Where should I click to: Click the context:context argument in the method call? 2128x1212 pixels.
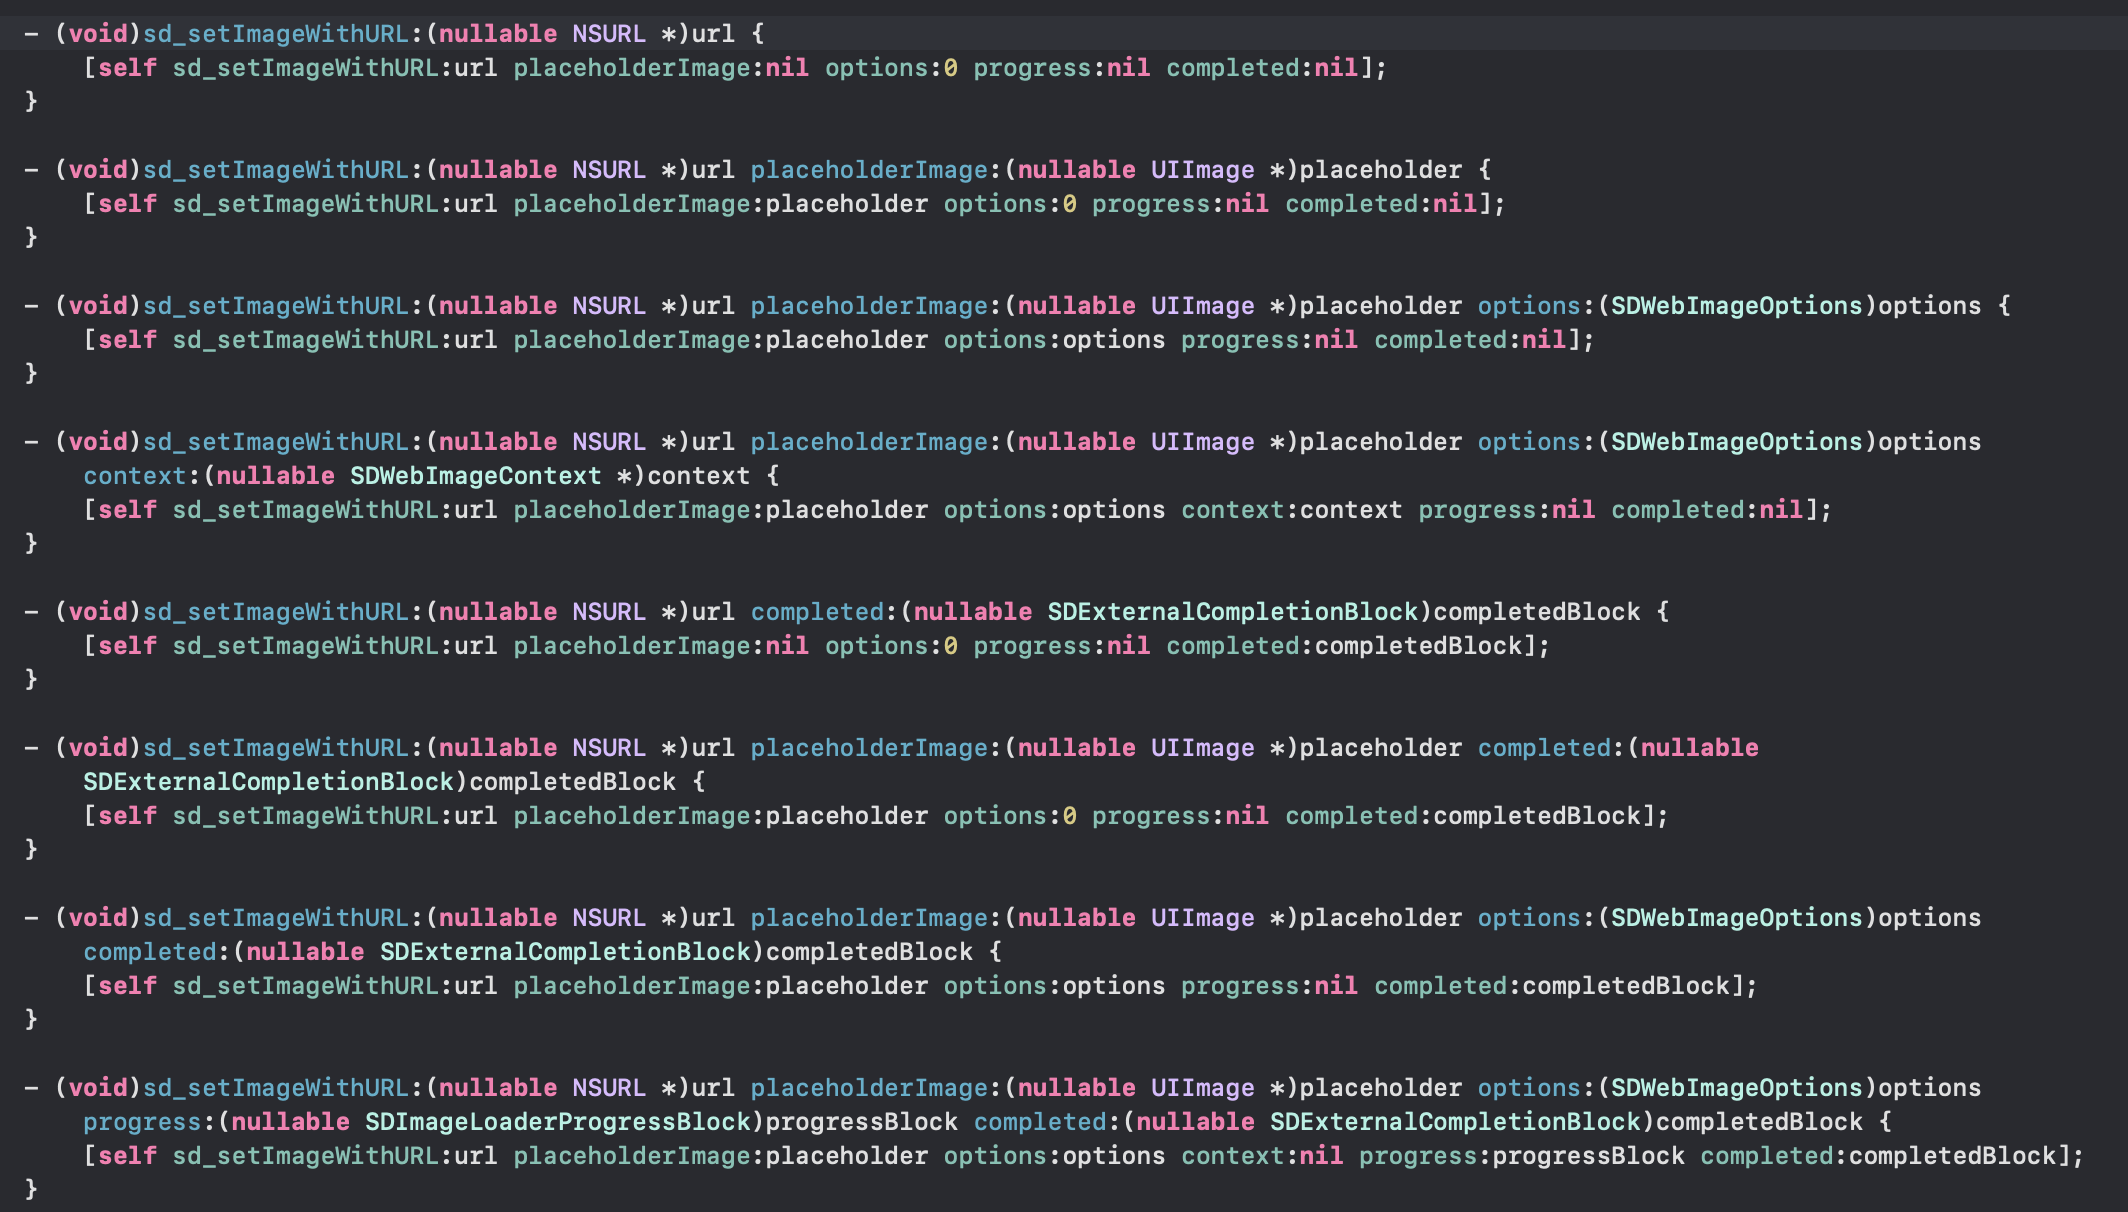tap(1291, 510)
